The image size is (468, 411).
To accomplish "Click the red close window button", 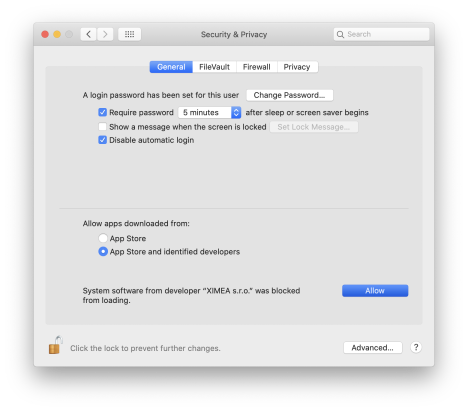I will [x=45, y=34].
